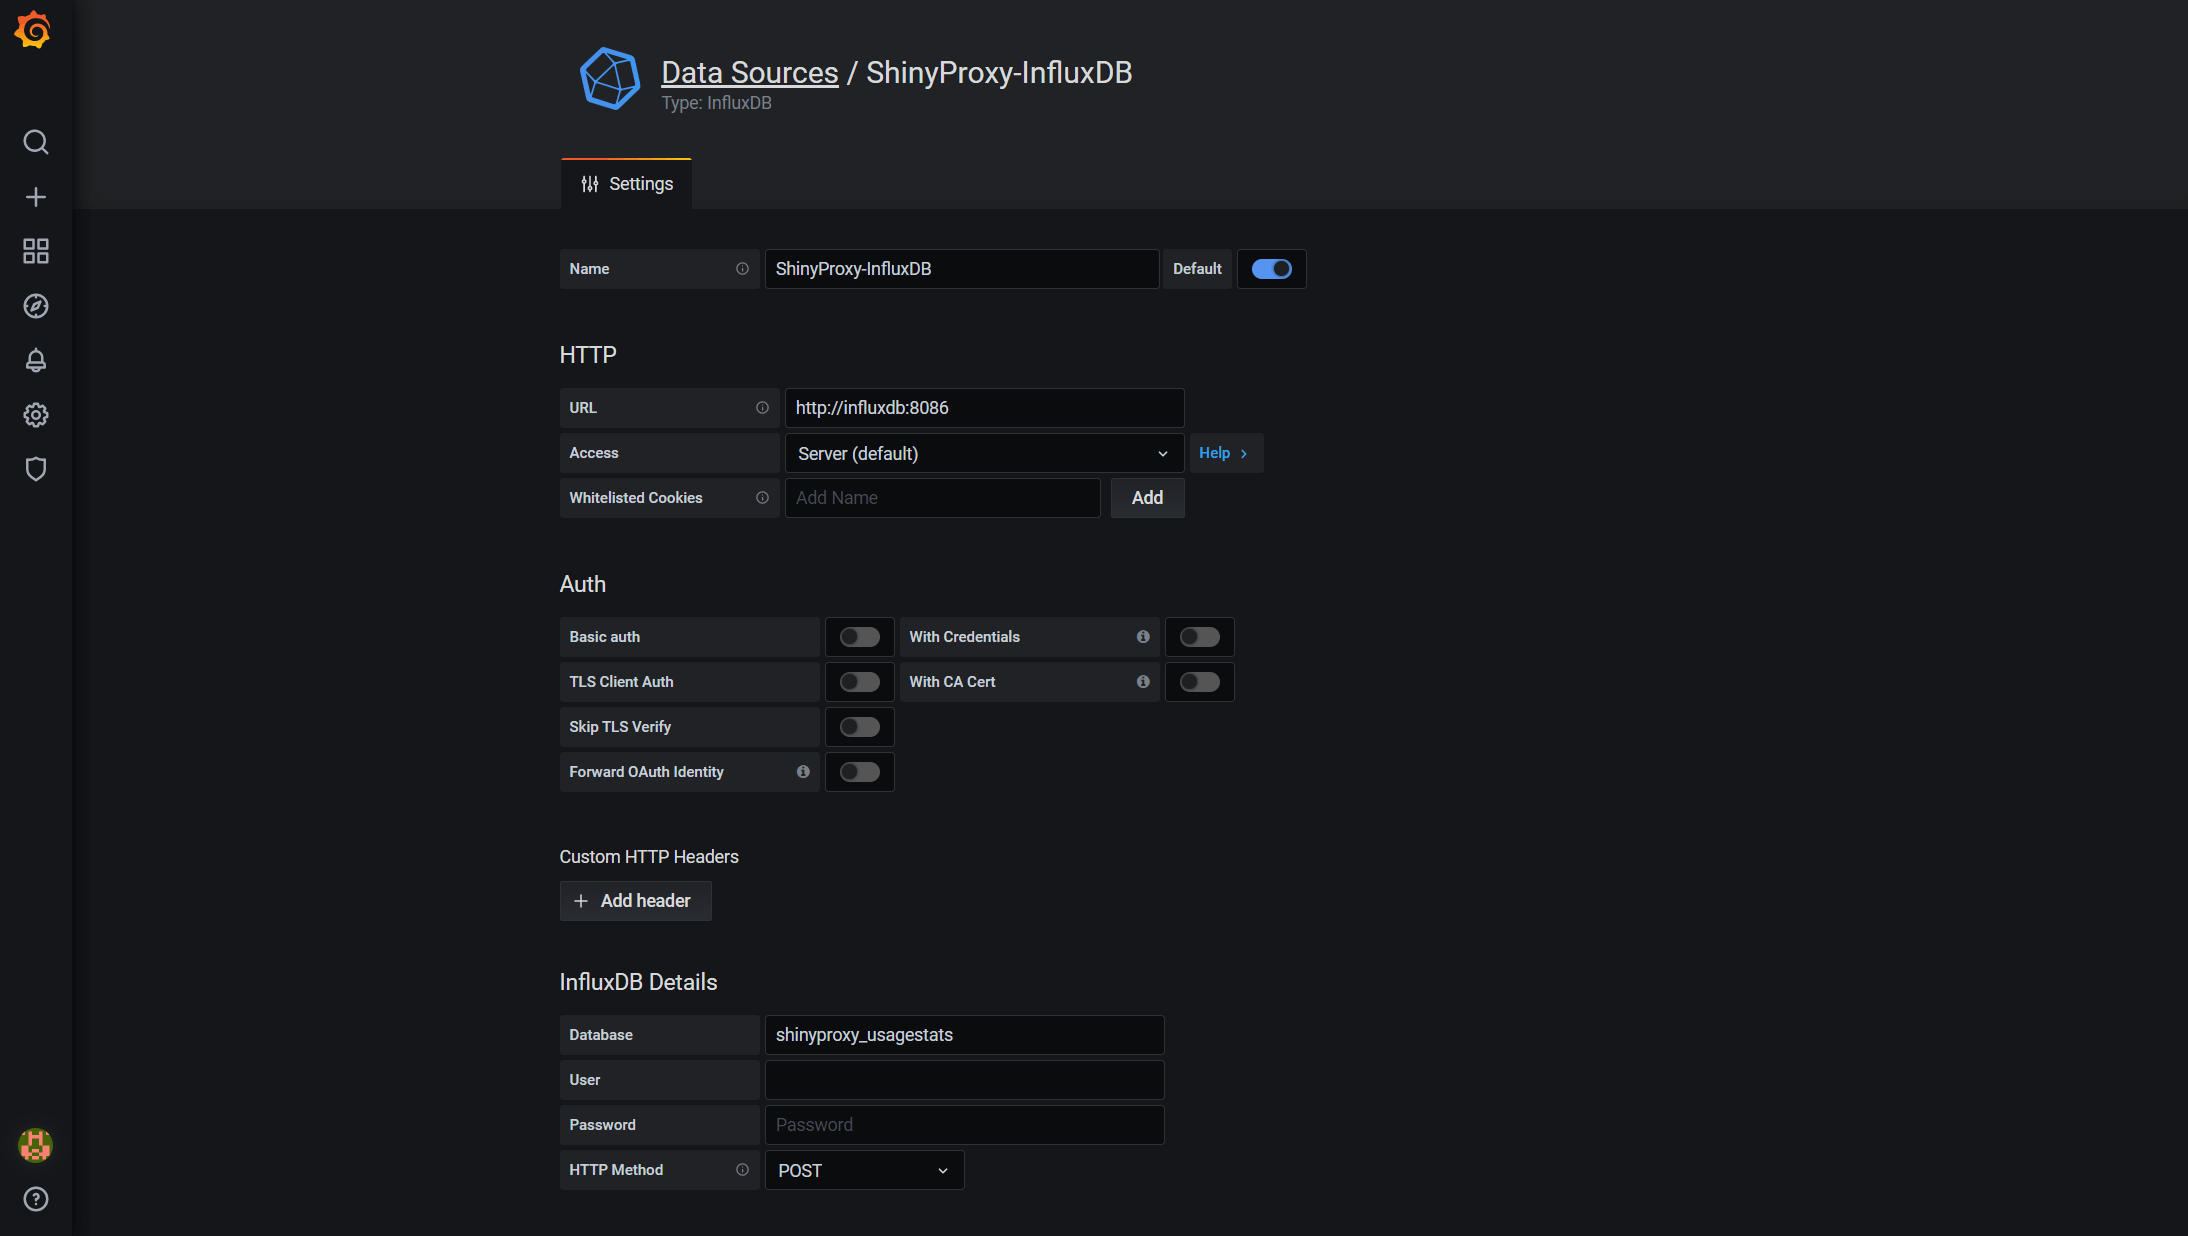Screen dimensions: 2188x1236
Task: Open the Explore compass icon
Action: tap(36, 306)
